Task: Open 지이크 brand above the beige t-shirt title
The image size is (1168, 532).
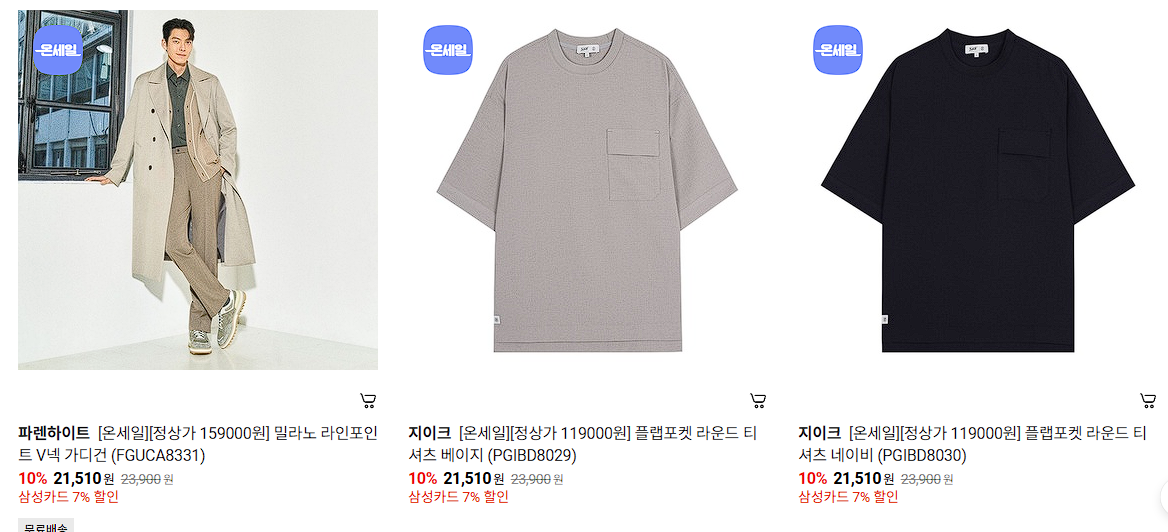Action: (x=430, y=432)
